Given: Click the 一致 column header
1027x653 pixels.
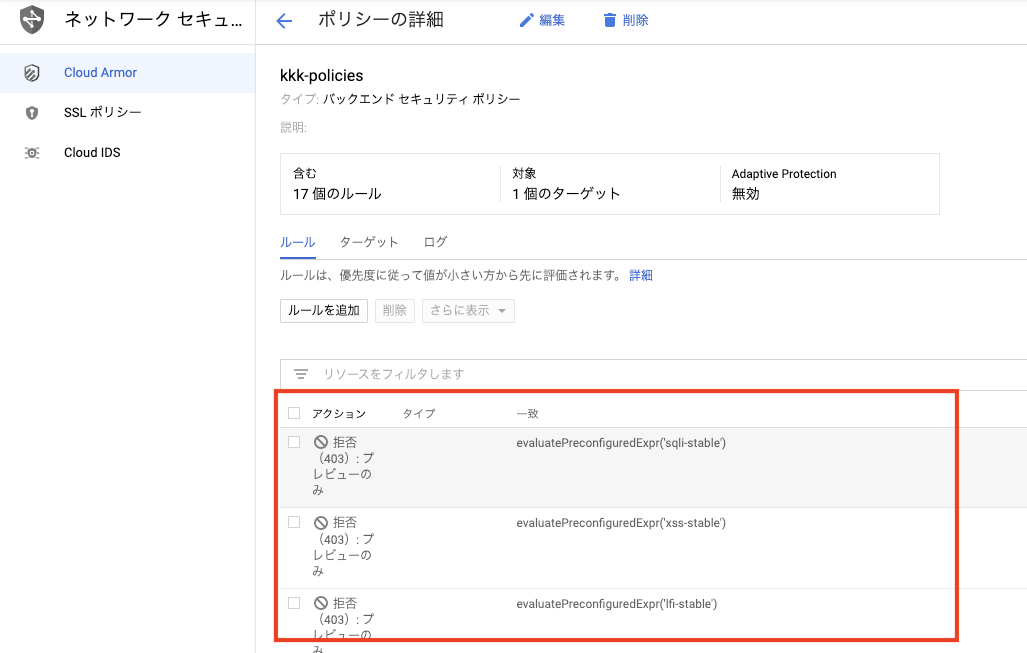Looking at the screenshot, I should tap(527, 413).
